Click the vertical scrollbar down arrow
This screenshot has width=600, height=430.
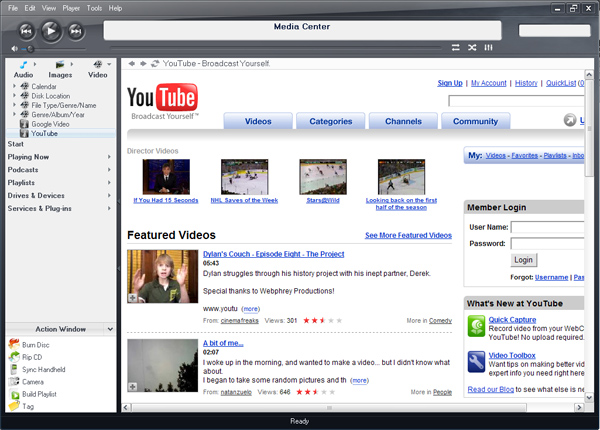(589, 397)
